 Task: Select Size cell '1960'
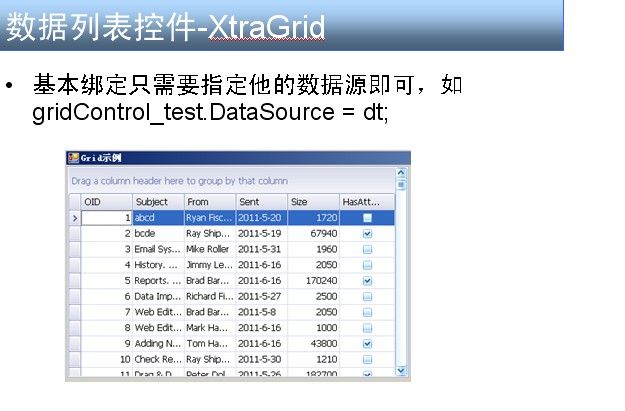point(313,249)
